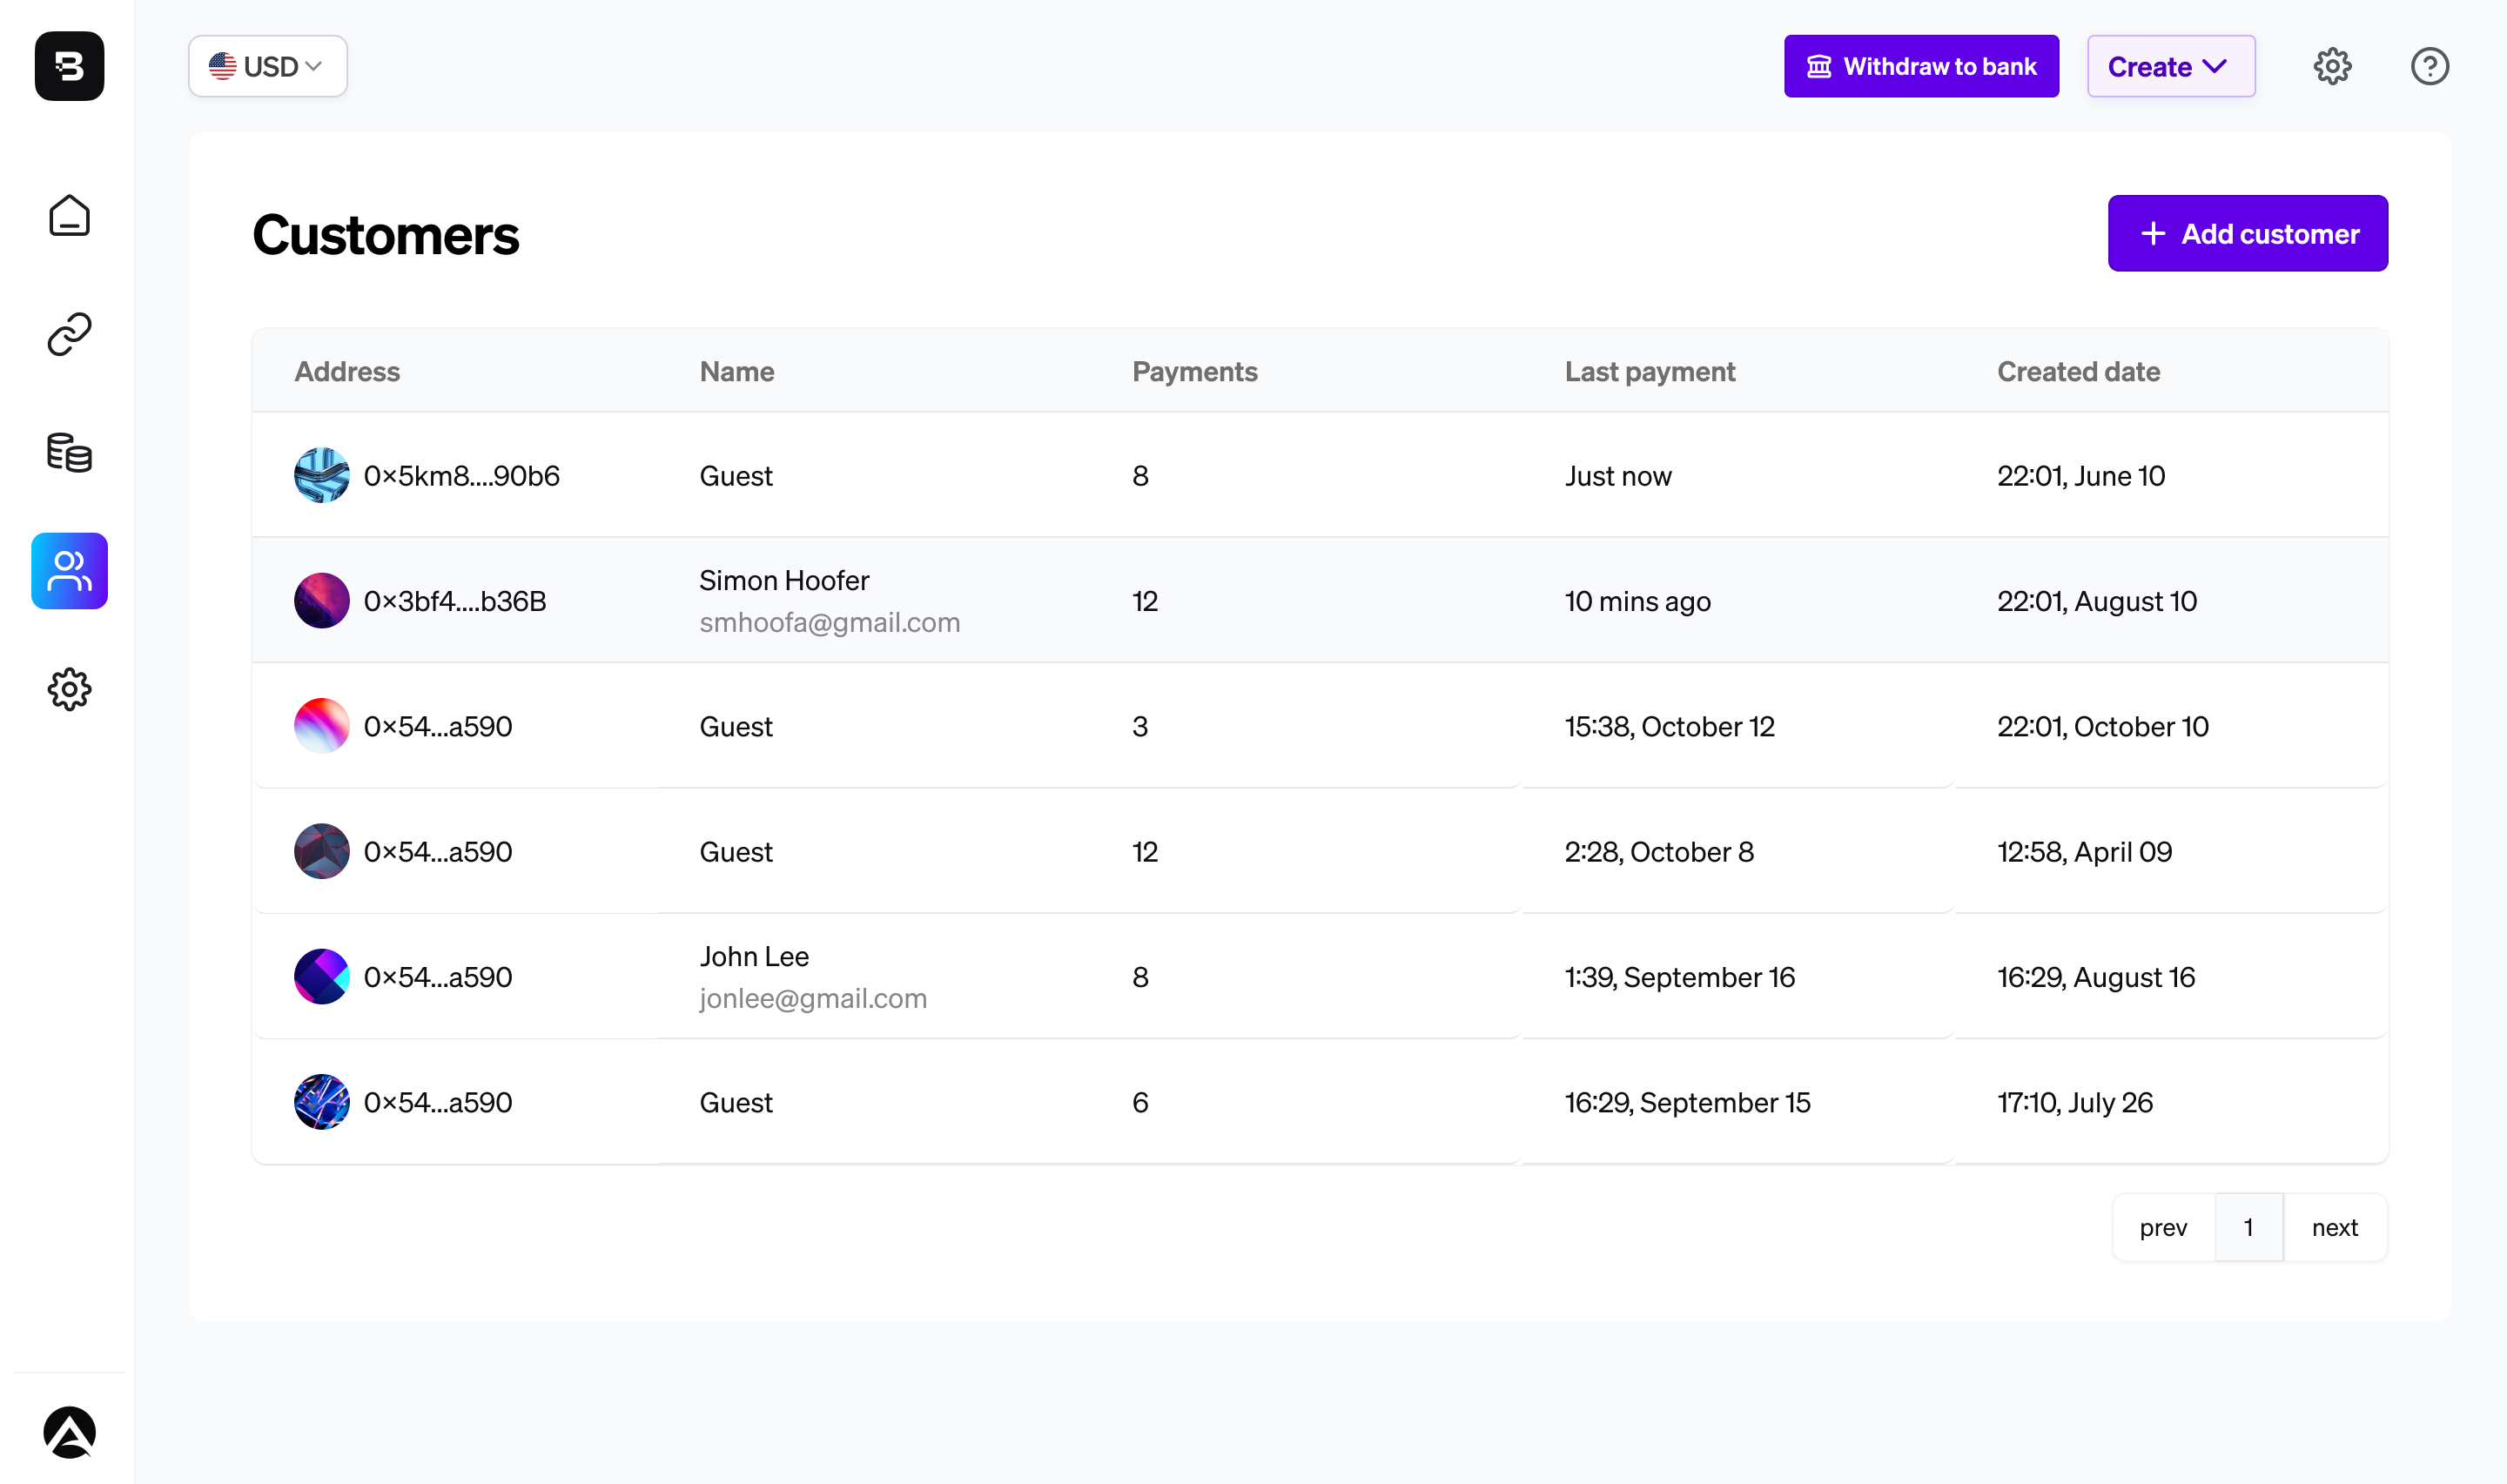Sort by the Payments column header
This screenshot has height=1484, width=2507.
[1194, 371]
